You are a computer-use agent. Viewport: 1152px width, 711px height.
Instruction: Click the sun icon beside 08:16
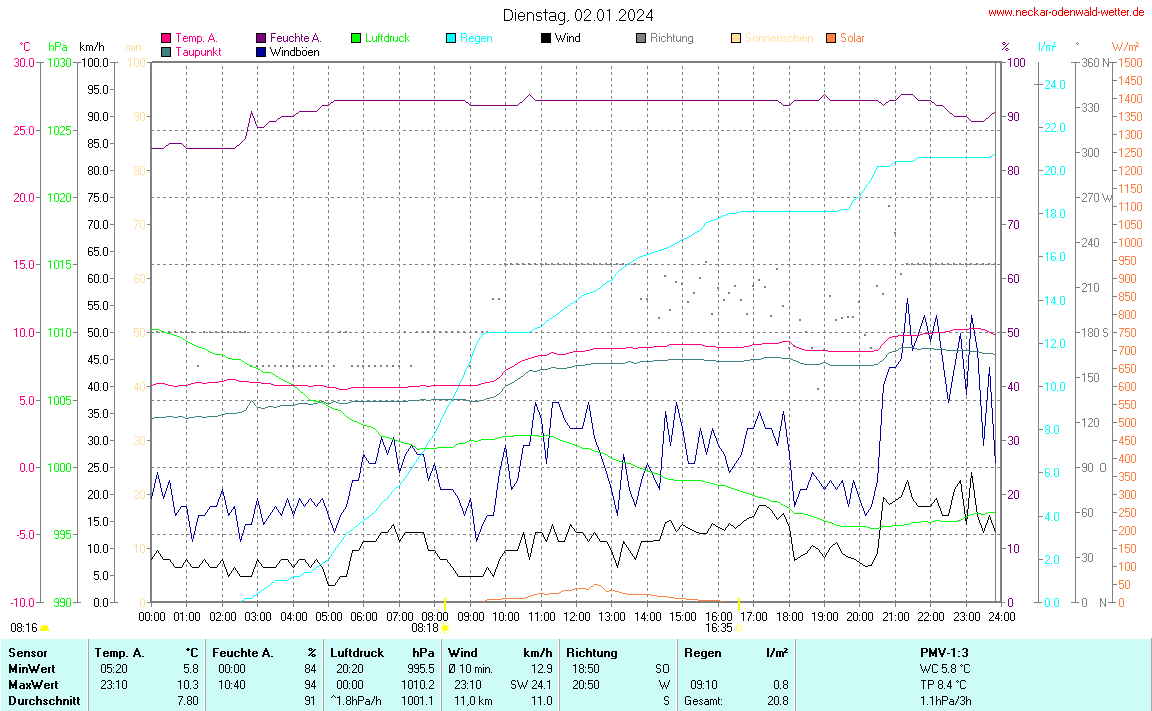45,628
